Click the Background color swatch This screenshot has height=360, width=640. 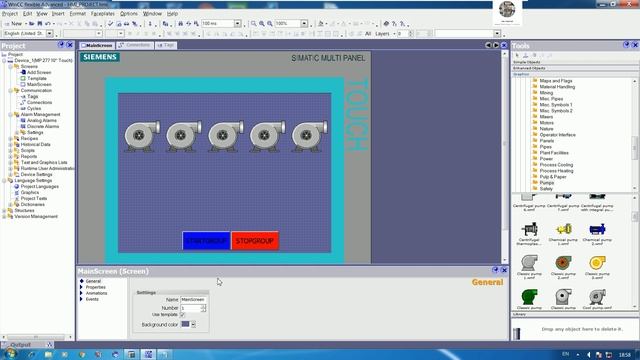pos(185,324)
